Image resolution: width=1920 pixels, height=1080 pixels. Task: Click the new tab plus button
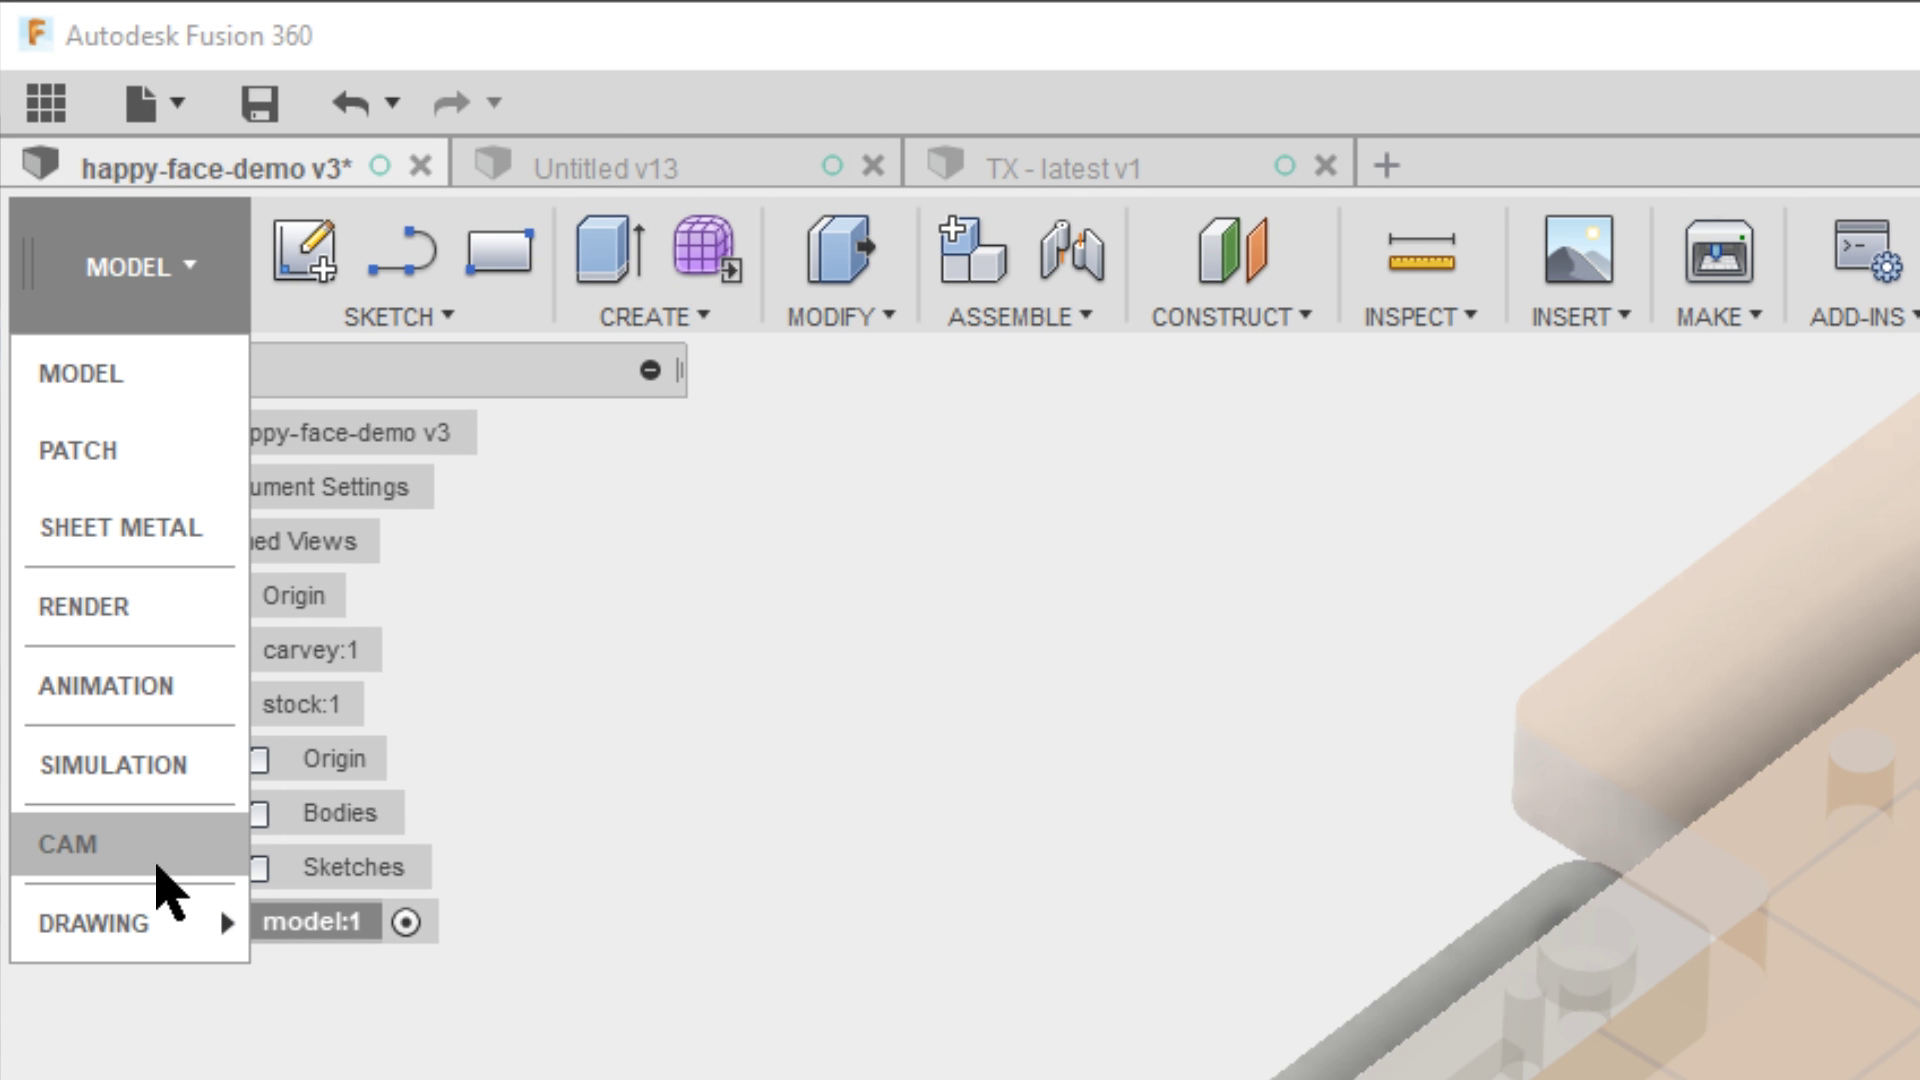[1386, 165]
